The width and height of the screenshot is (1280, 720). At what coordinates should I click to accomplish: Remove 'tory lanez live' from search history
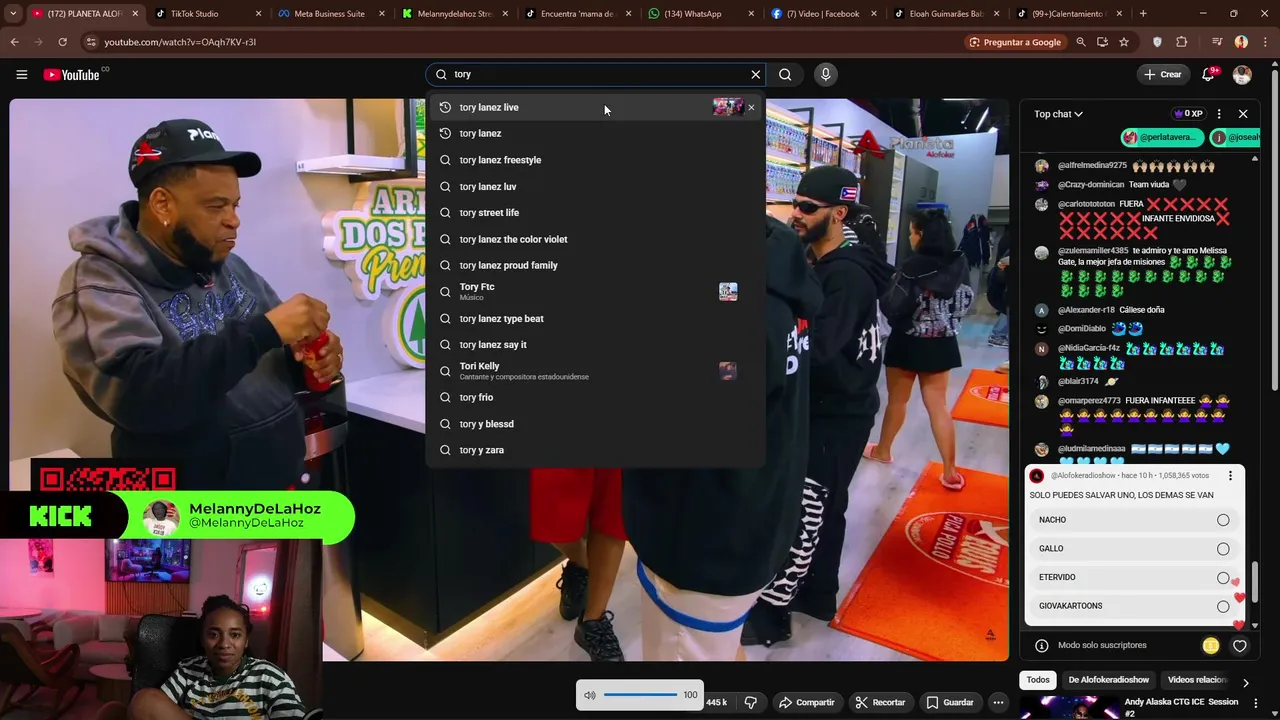pos(751,107)
